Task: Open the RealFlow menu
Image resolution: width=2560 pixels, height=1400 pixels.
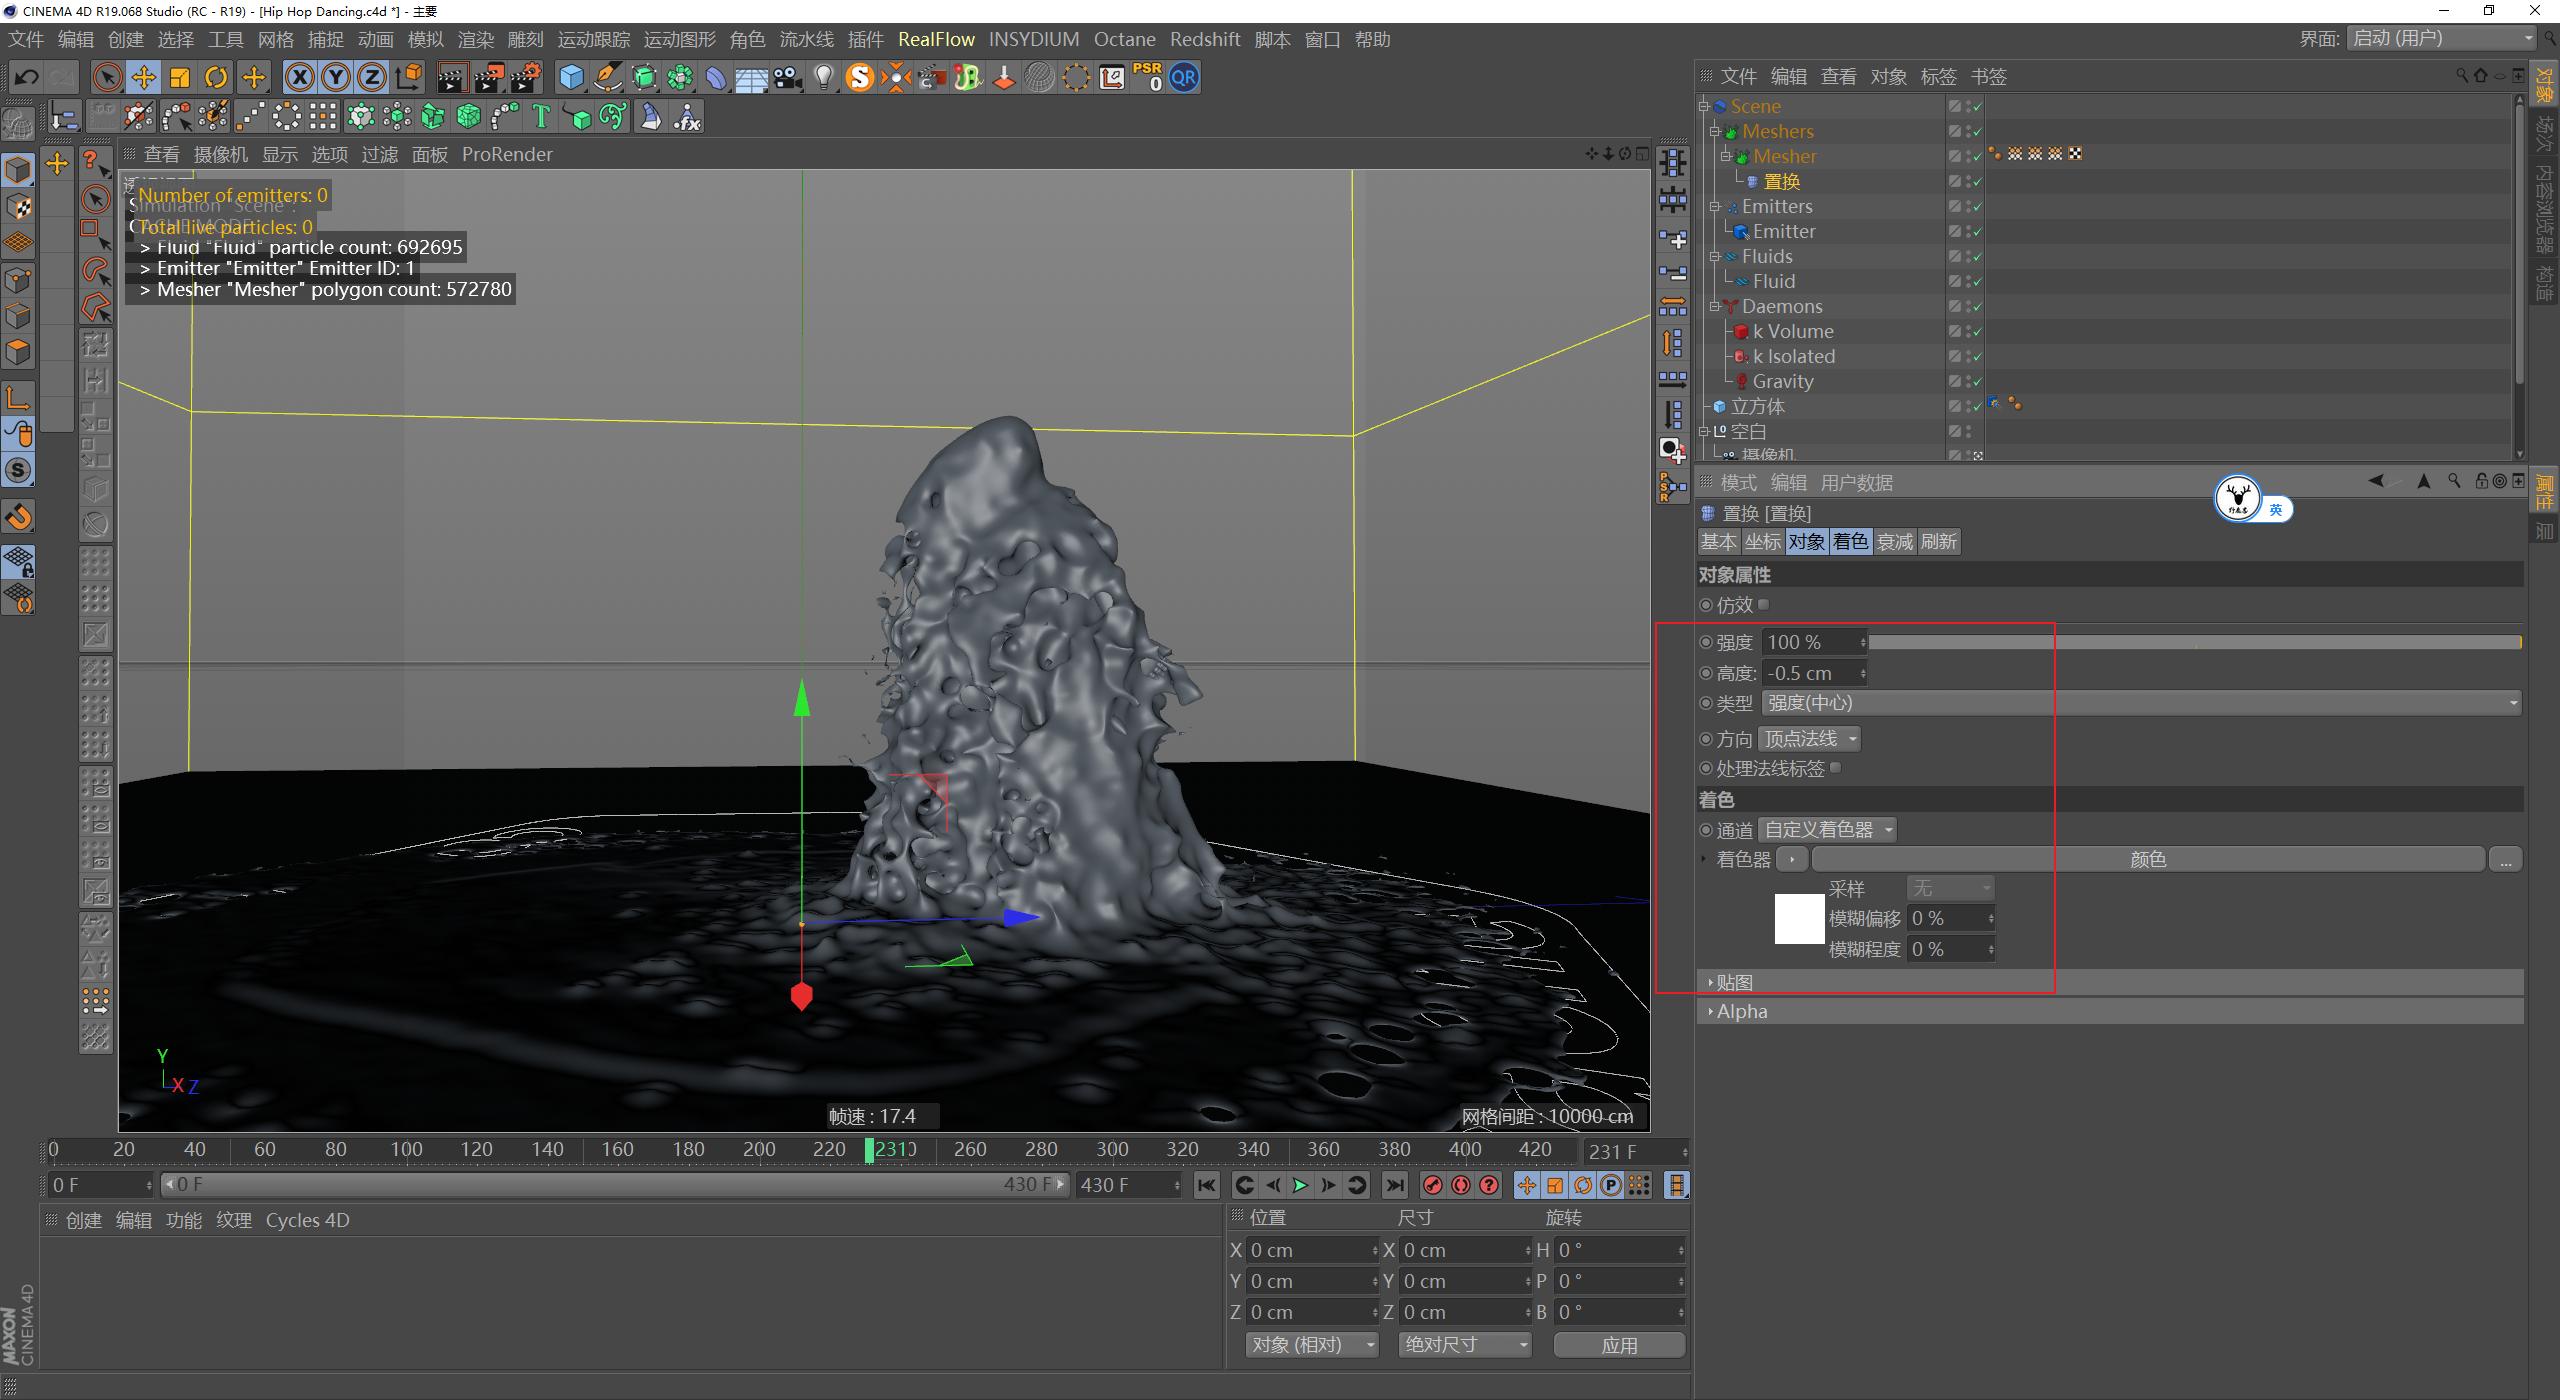Action: tap(936, 39)
